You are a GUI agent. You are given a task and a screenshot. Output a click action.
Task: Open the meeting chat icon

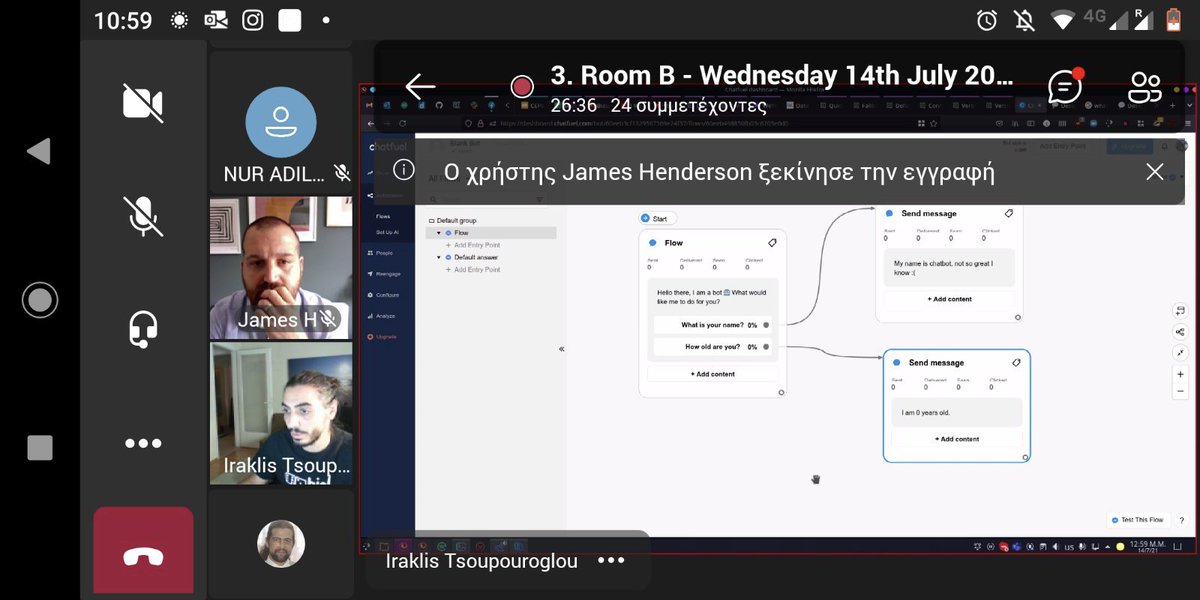click(x=1065, y=86)
